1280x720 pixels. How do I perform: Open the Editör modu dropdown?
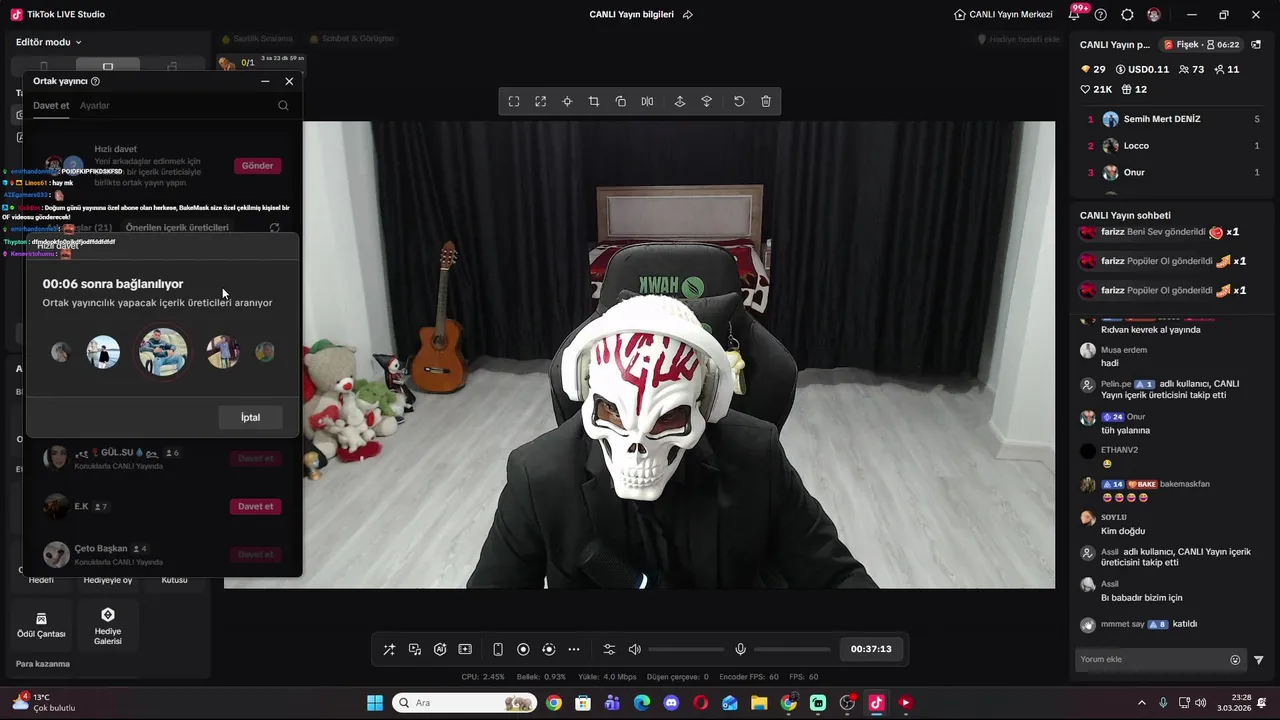[49, 42]
